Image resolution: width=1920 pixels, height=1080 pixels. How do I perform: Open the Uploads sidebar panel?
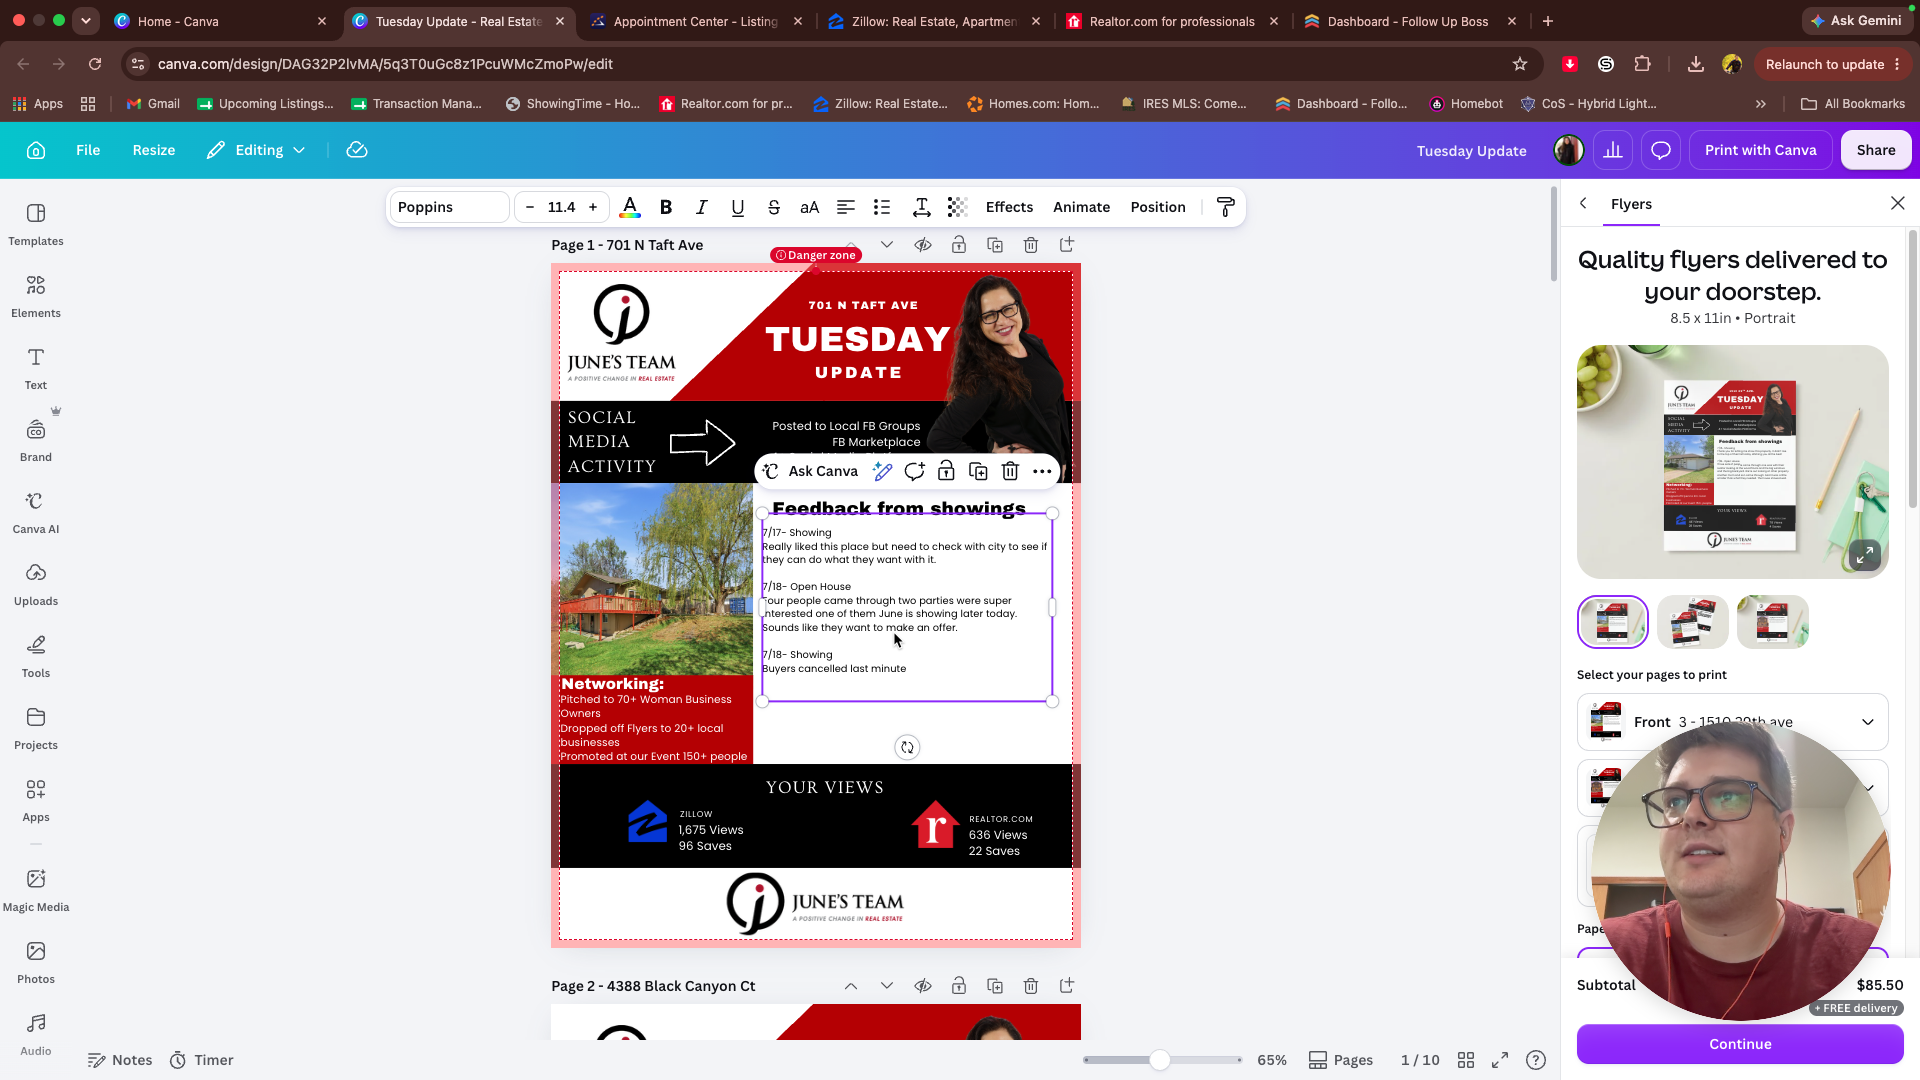(x=36, y=584)
